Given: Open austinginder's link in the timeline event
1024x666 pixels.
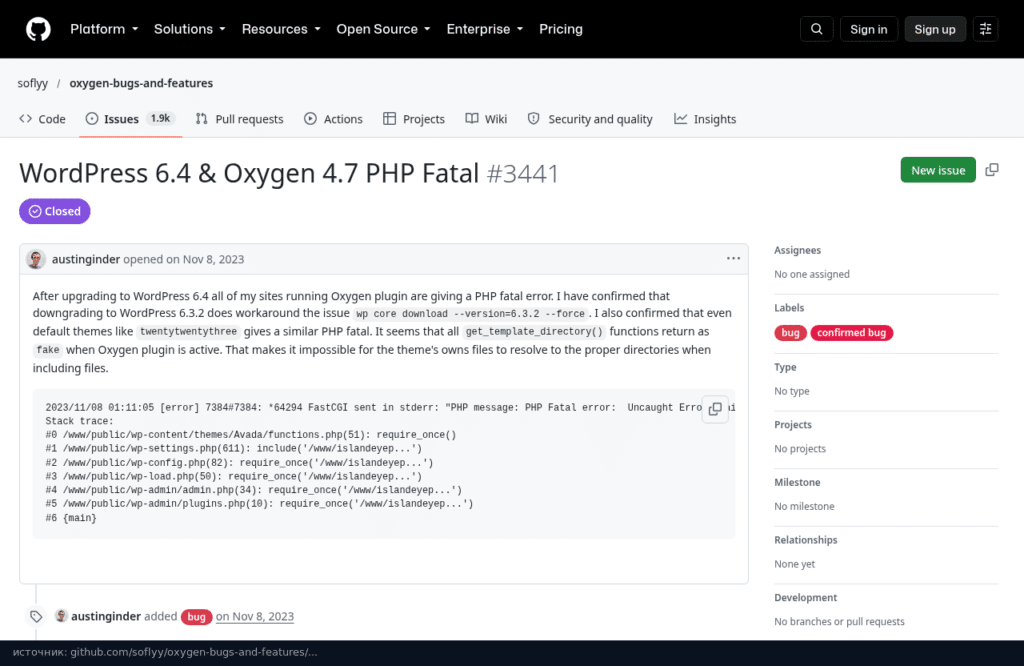Looking at the screenshot, I should [x=106, y=616].
